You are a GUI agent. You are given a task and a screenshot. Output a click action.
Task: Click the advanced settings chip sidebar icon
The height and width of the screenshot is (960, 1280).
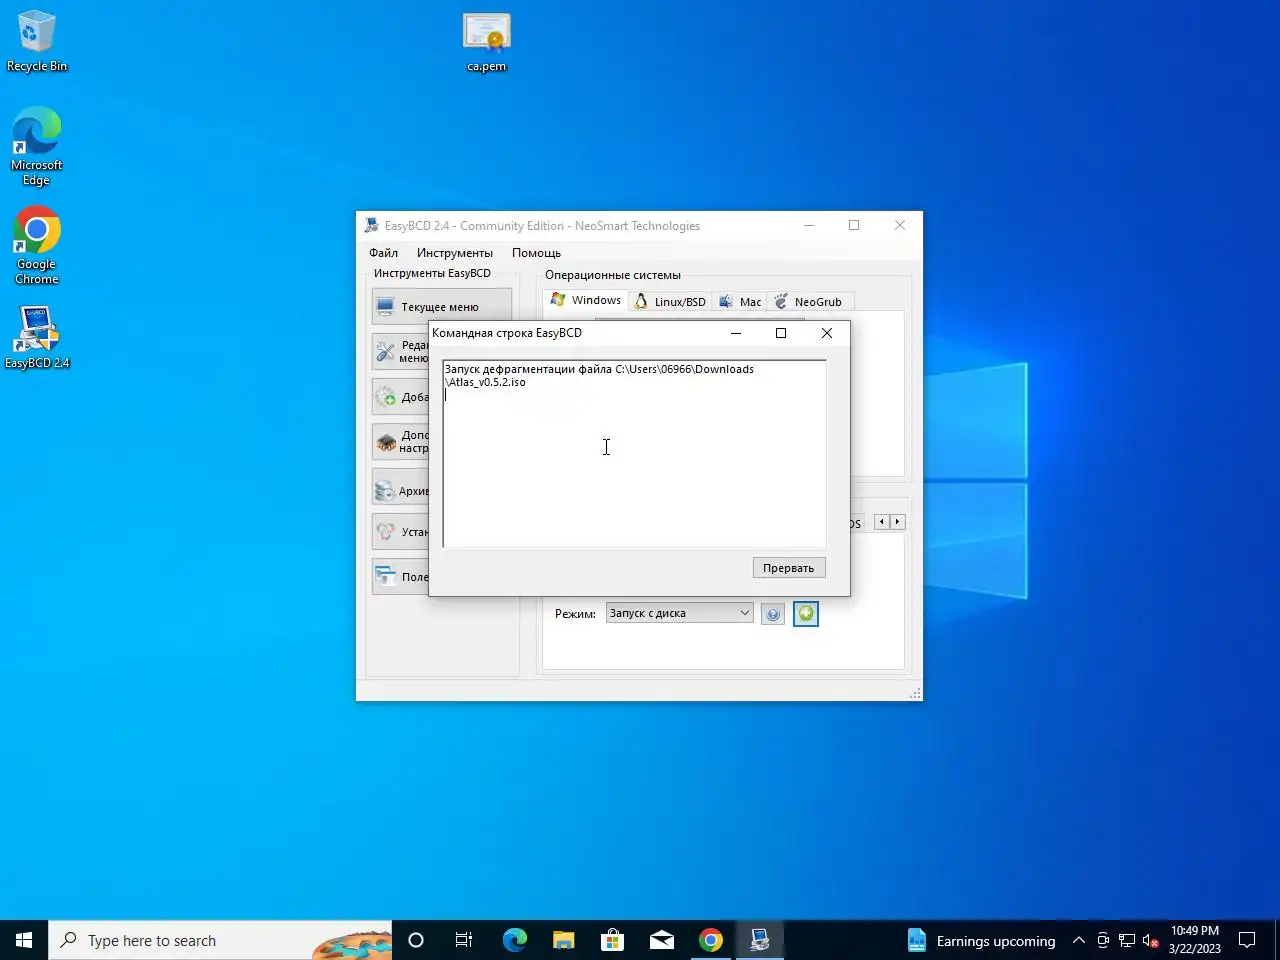click(386, 442)
